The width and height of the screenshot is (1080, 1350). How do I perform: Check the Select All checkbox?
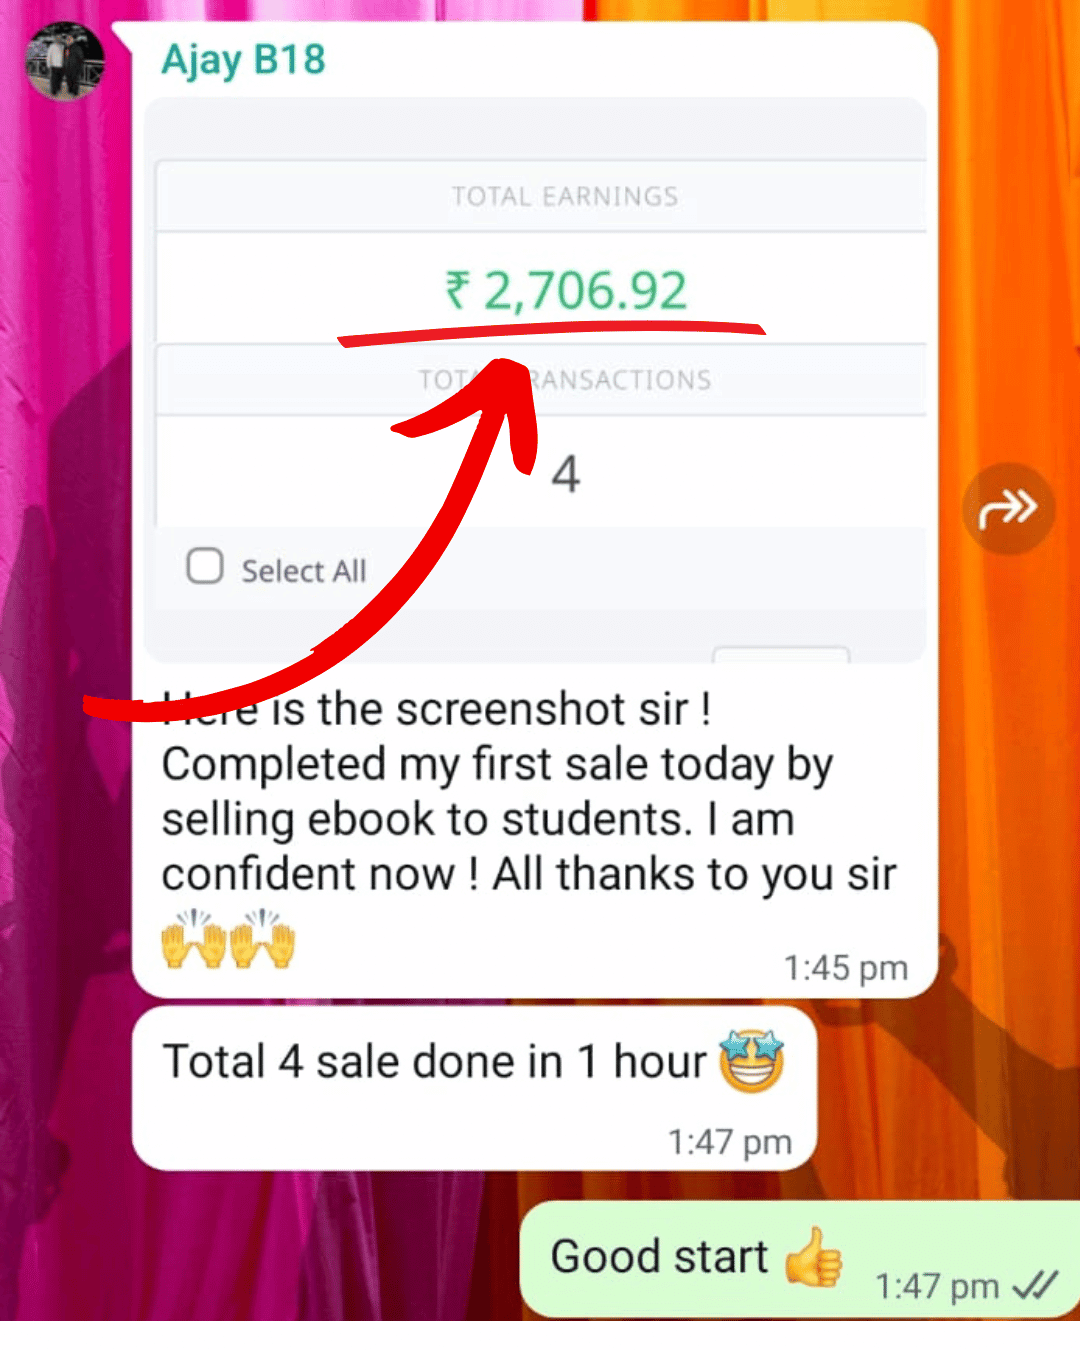click(x=205, y=566)
